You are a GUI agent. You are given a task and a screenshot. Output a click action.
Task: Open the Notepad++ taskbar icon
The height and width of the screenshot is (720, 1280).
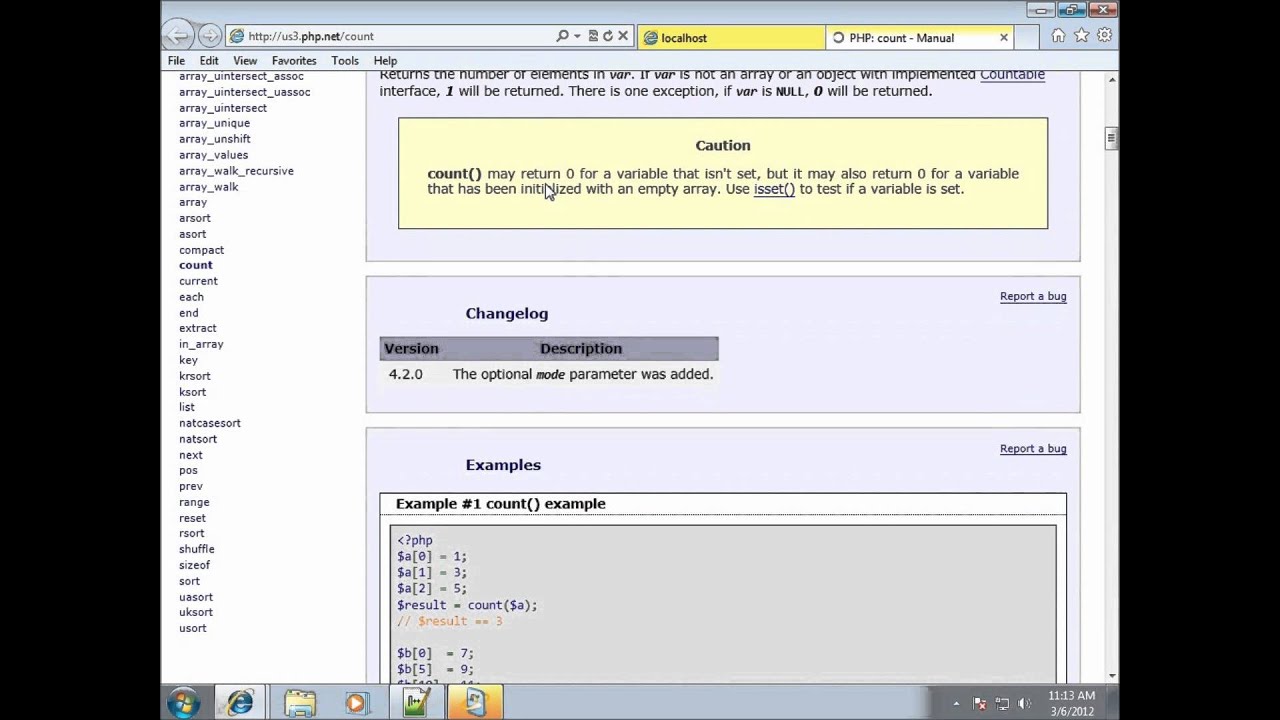click(x=416, y=703)
